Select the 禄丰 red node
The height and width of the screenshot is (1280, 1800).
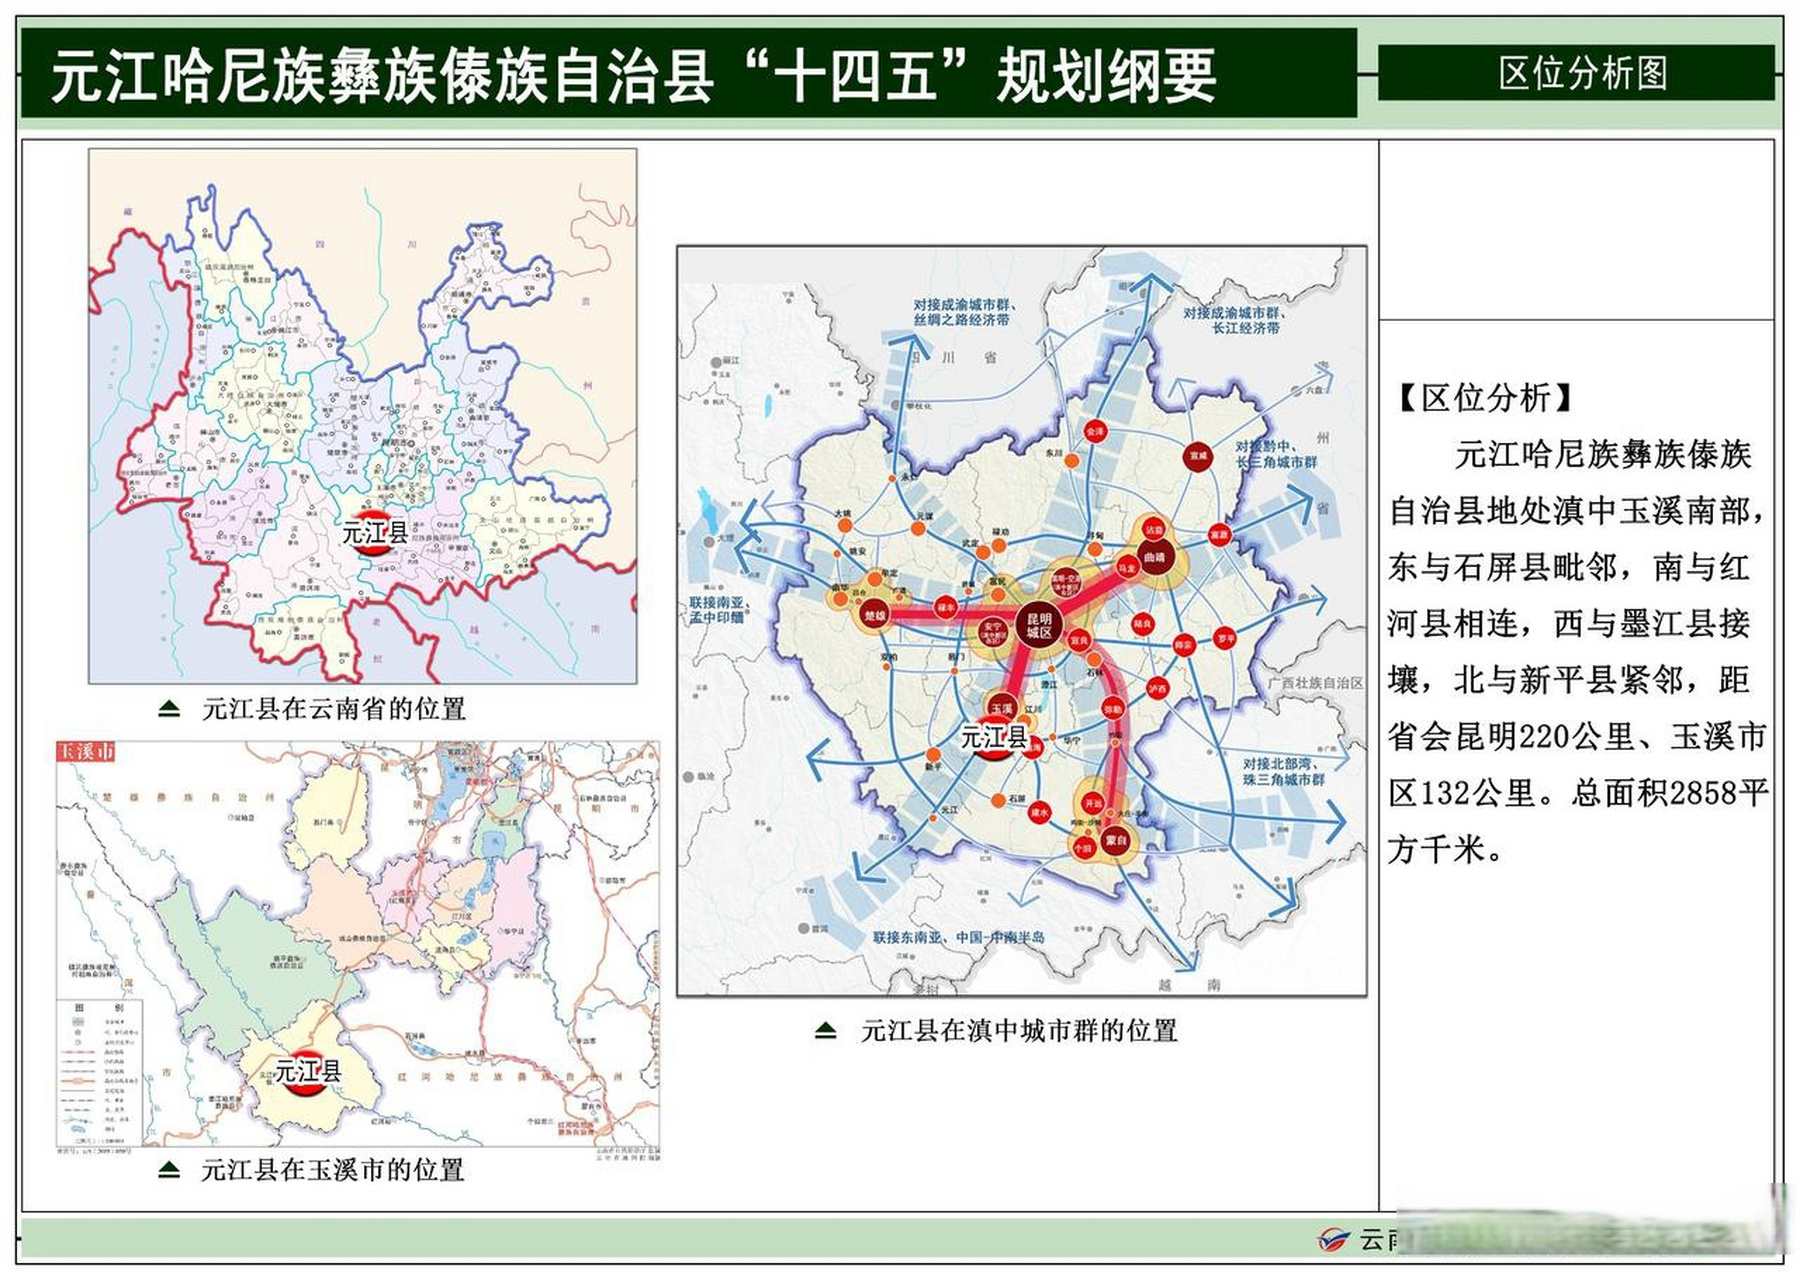(x=946, y=607)
